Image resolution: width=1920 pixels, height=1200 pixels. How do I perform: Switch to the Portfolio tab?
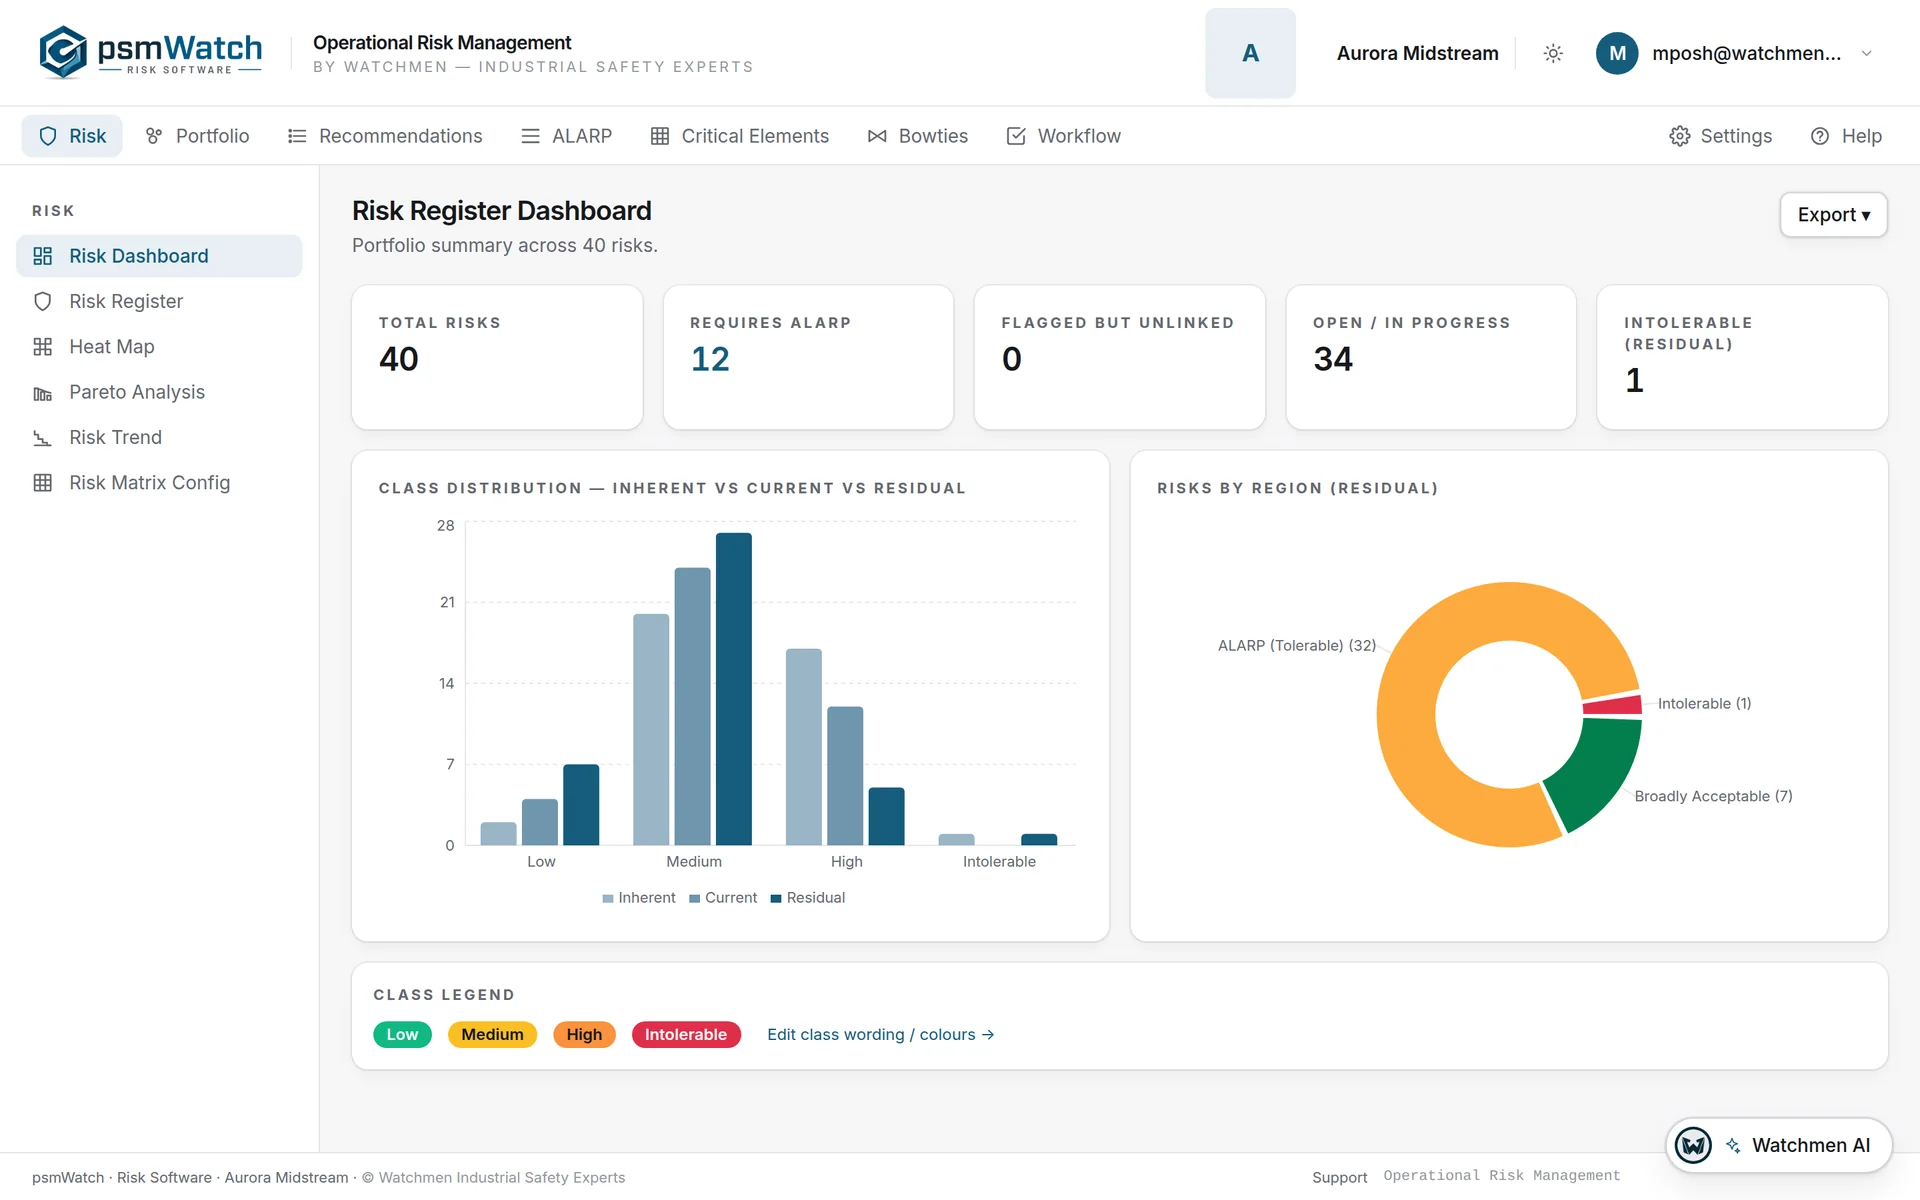(197, 136)
